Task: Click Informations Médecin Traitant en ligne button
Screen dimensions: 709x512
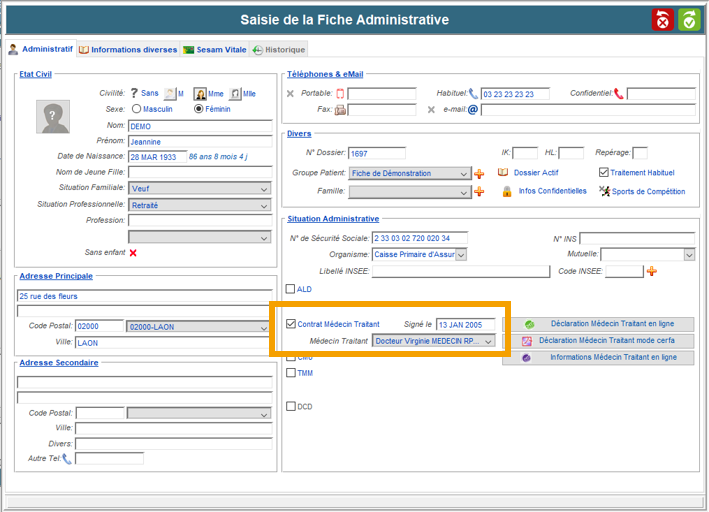Action: click(x=598, y=357)
